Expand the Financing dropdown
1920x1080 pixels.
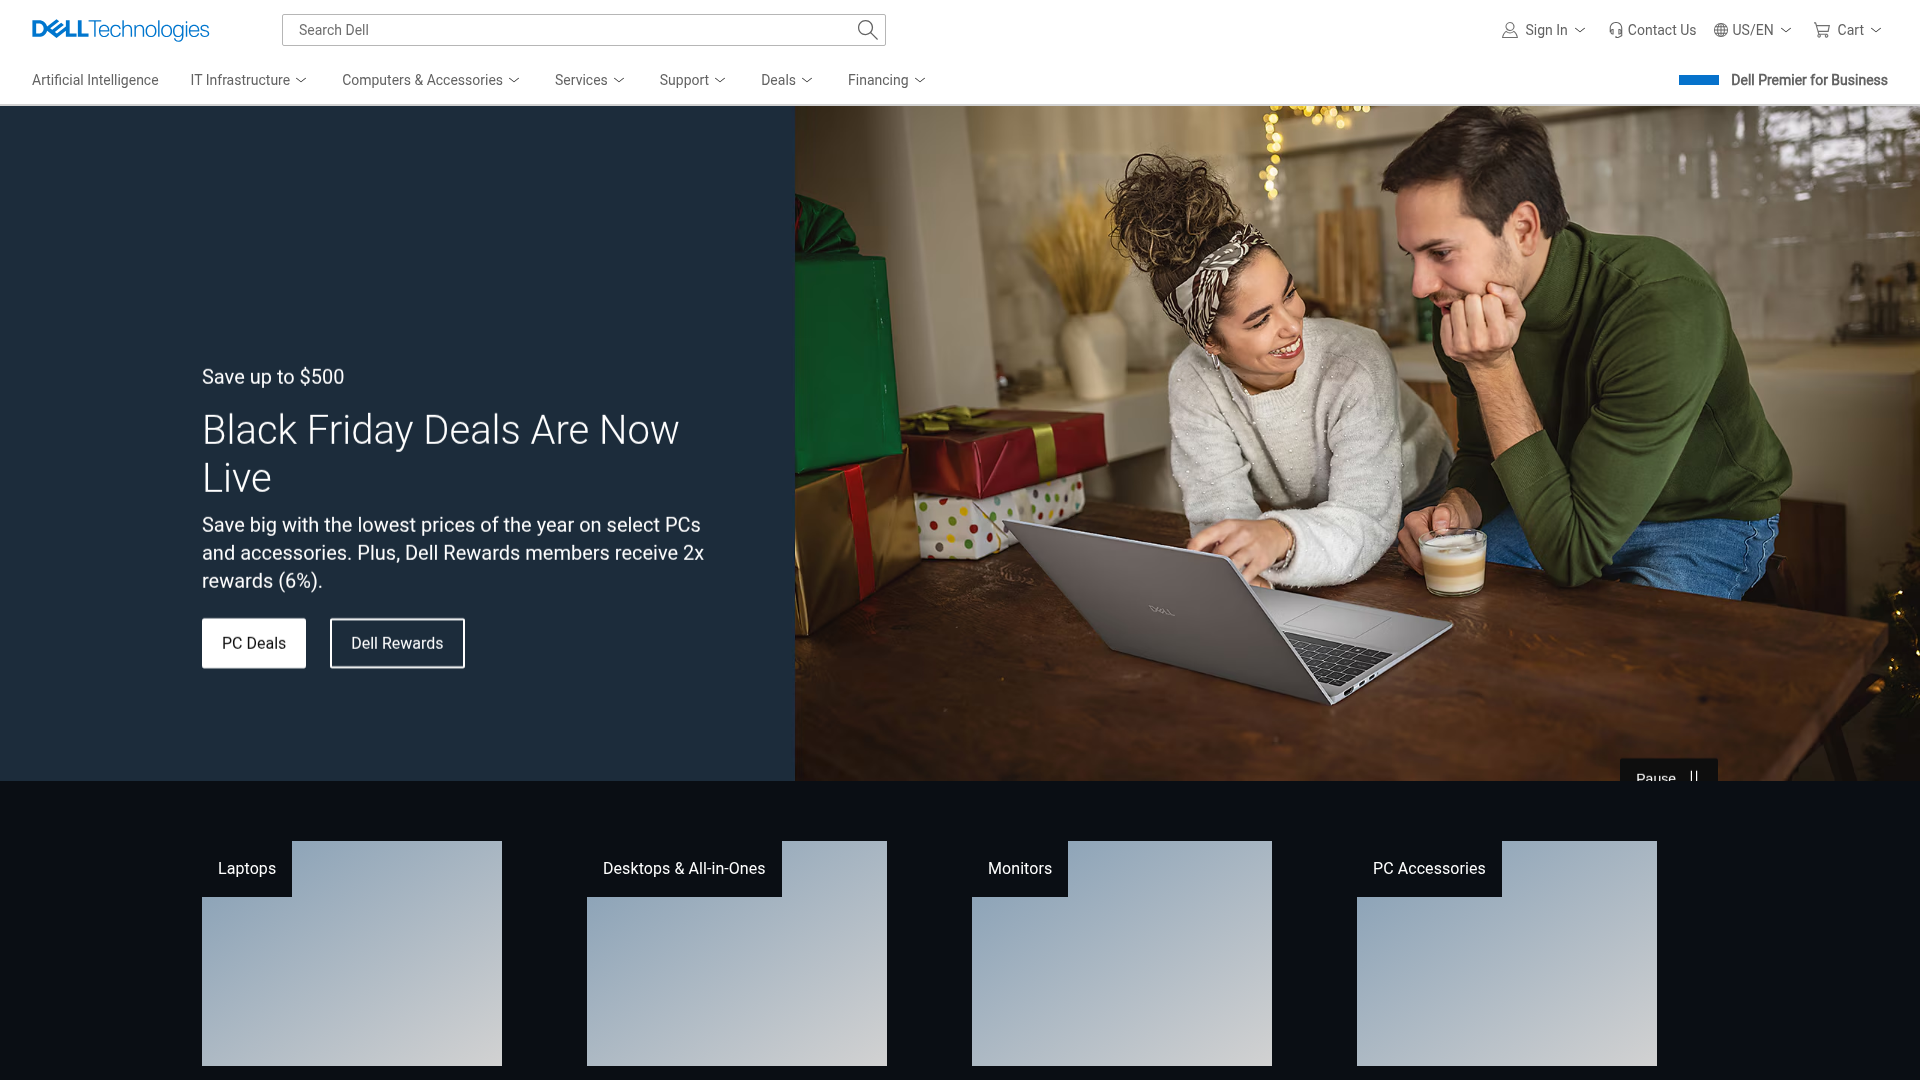[x=885, y=80]
